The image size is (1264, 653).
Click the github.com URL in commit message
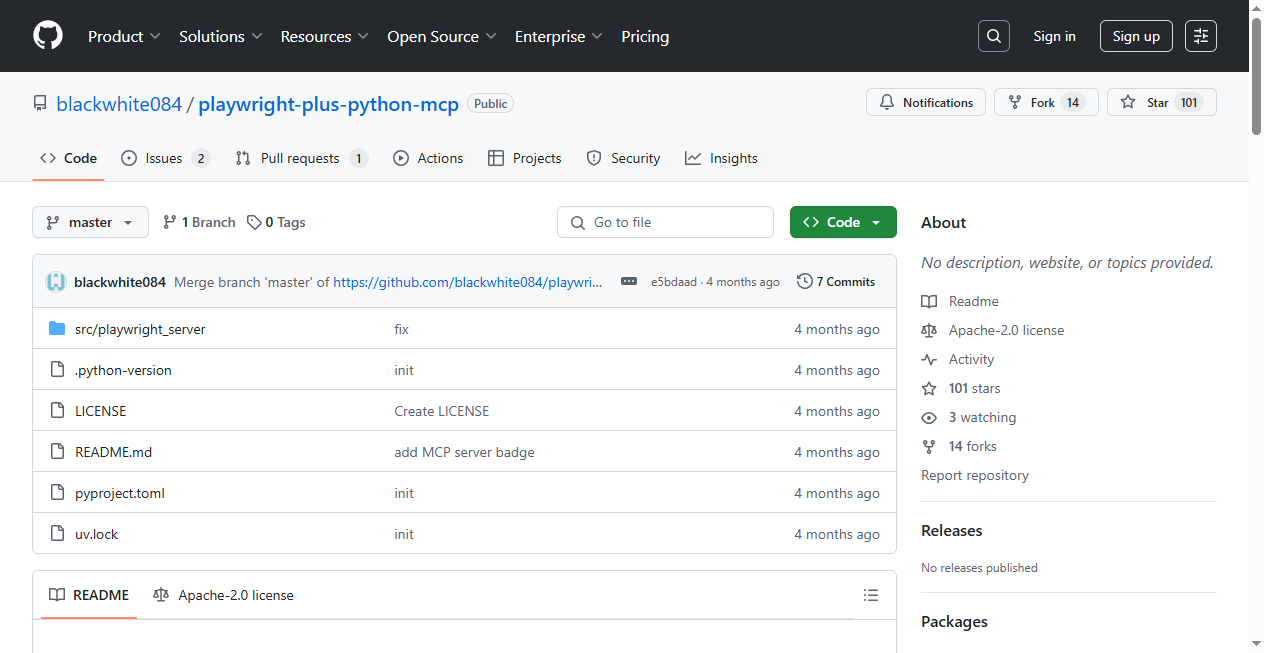click(468, 282)
